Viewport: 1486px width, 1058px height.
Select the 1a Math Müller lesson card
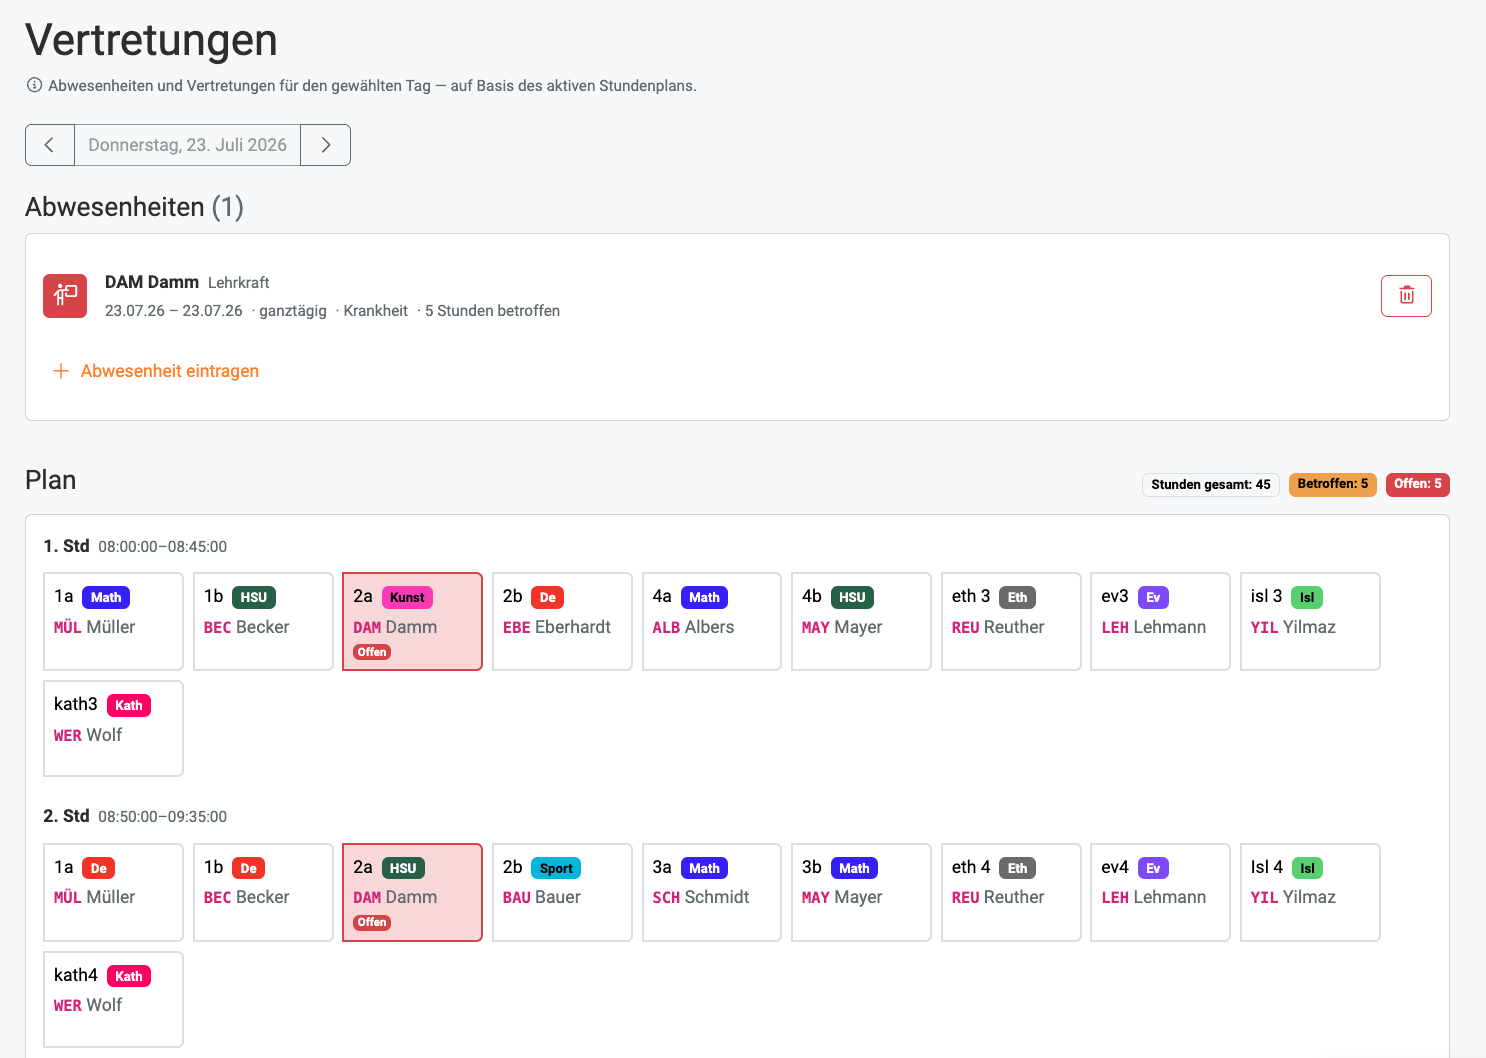click(x=113, y=621)
